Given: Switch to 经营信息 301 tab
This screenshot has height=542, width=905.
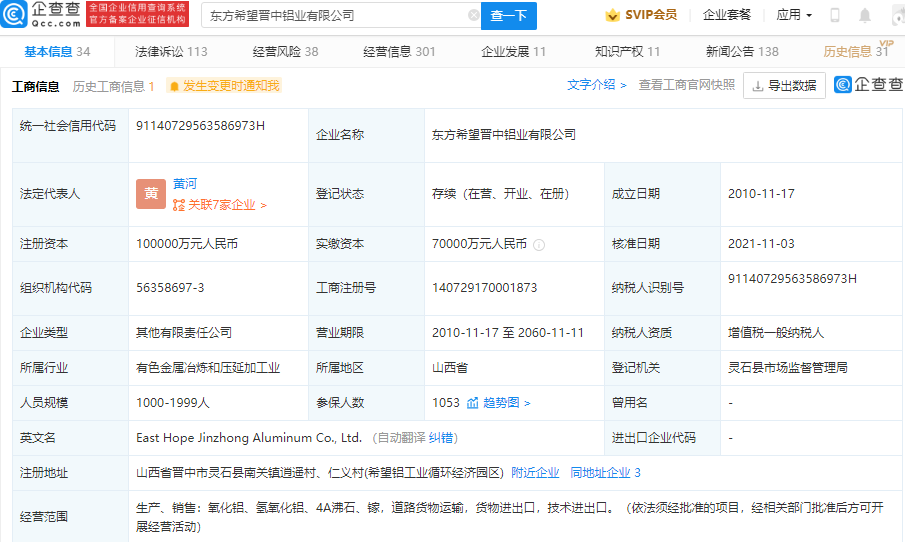Looking at the screenshot, I should click(399, 52).
